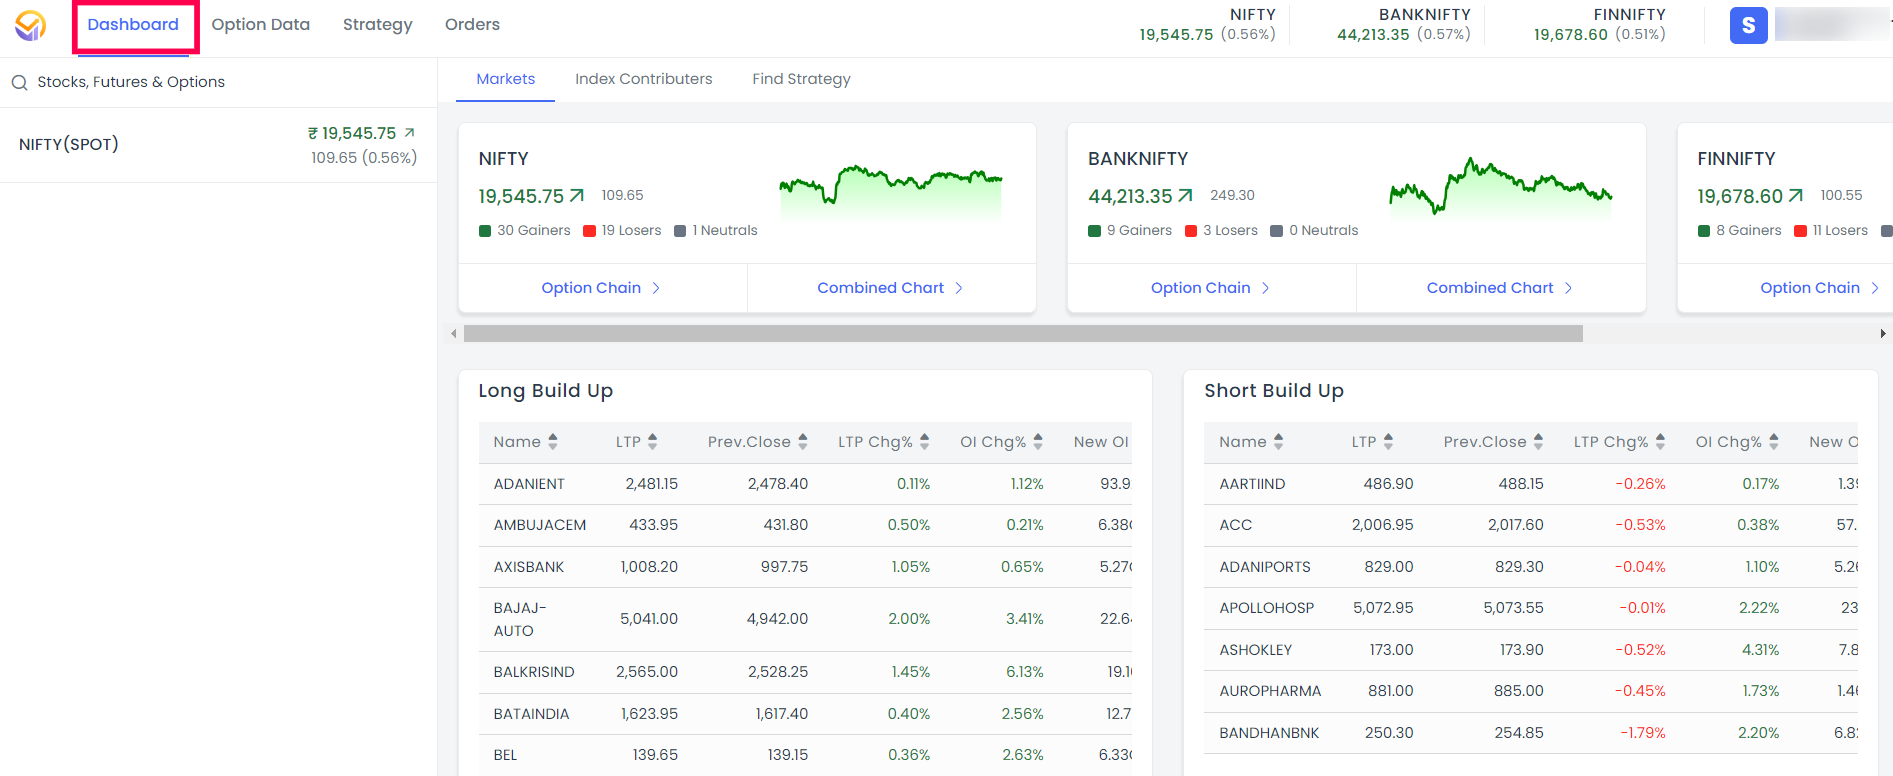Click 30 Gainers label on NIFTY card
The image size is (1893, 776).
point(534,231)
